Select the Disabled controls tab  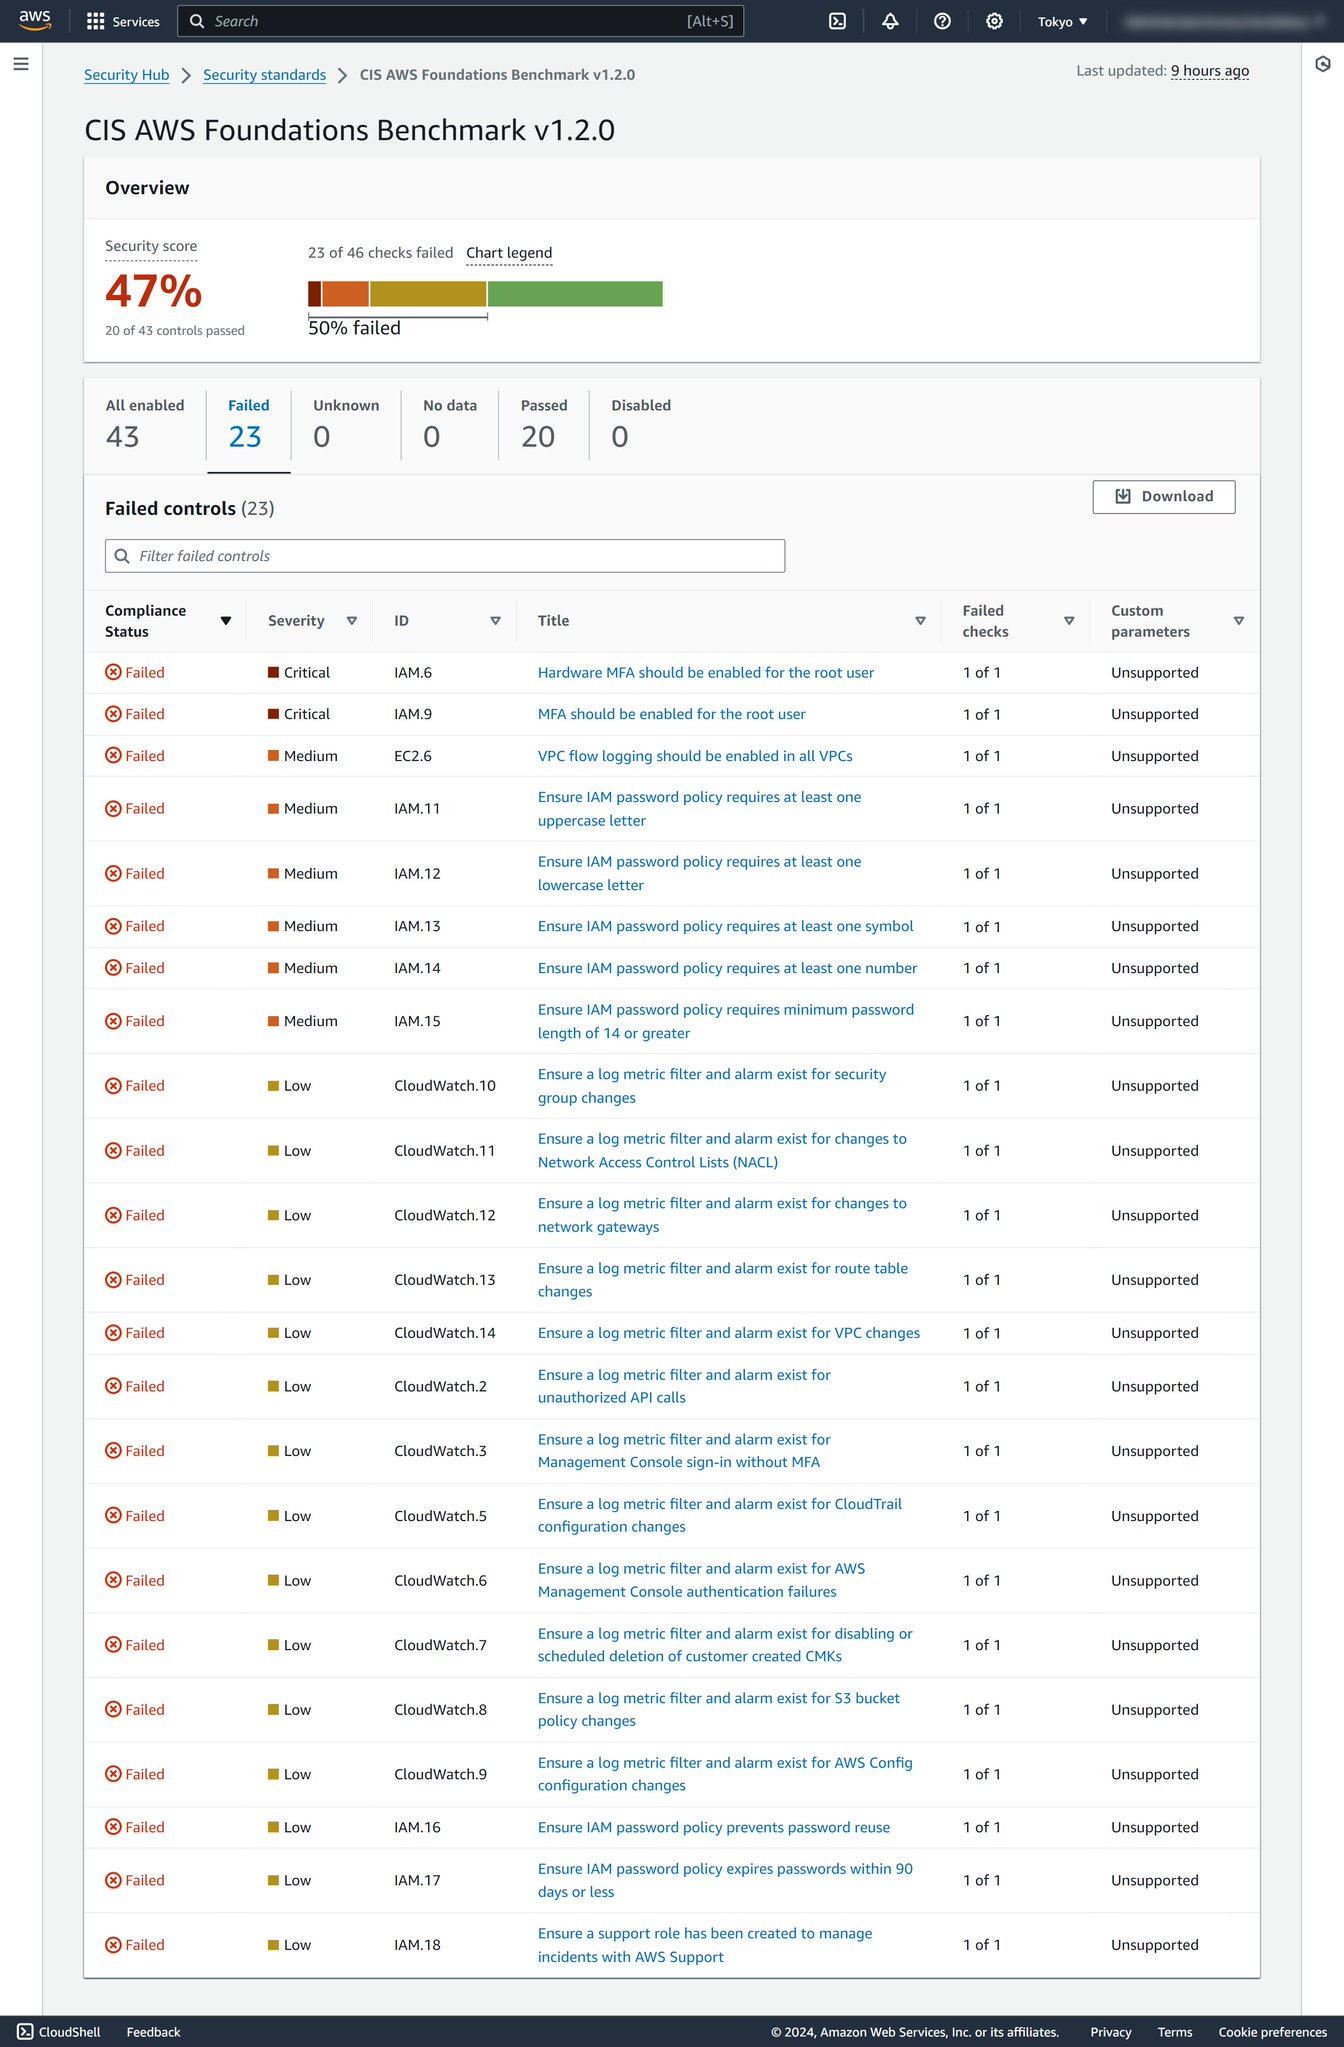640,424
